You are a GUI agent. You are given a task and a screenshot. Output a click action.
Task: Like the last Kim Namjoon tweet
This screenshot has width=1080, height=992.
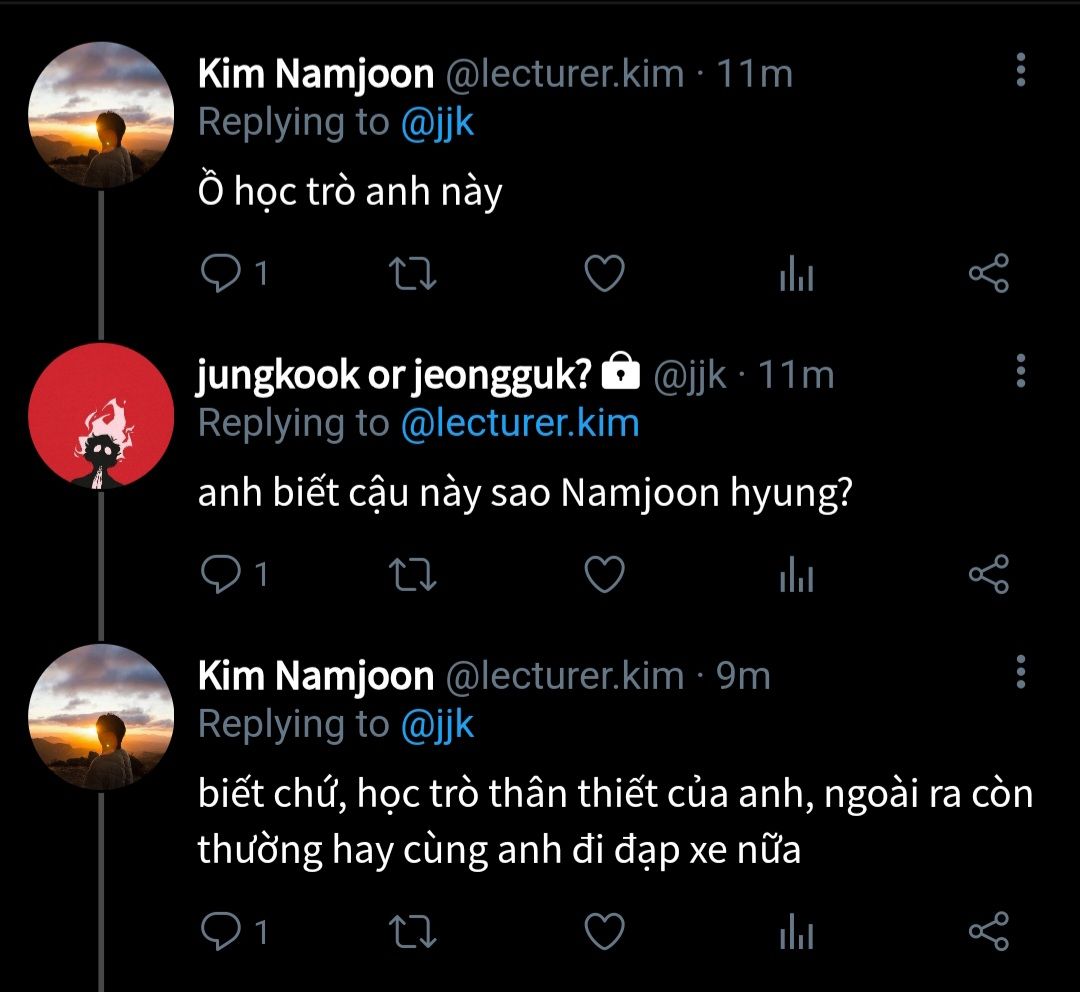pos(604,931)
